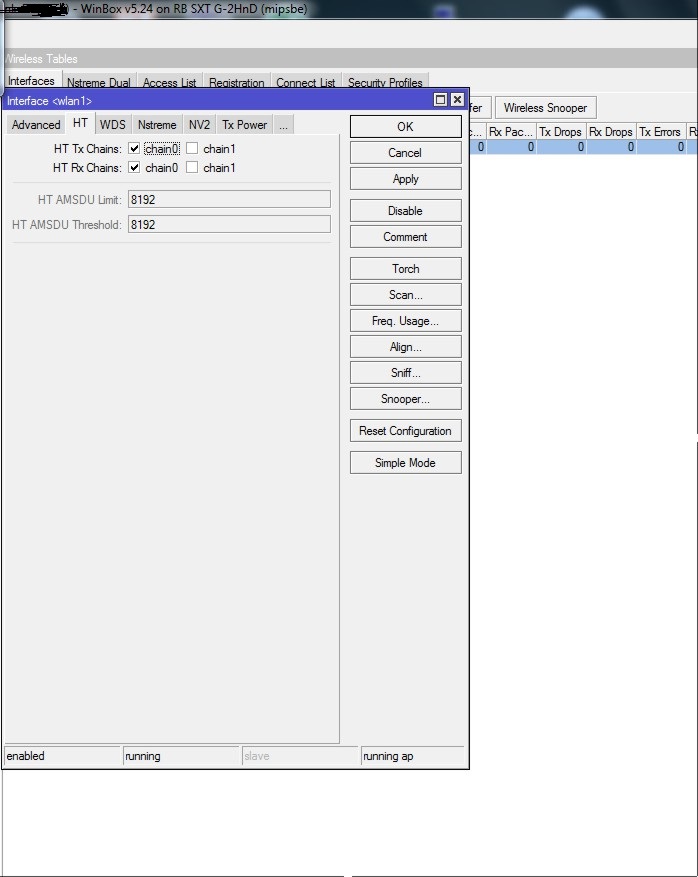Expand more tabs with the ellipsis tab
Screen dimensions: 698x877
click(x=284, y=125)
